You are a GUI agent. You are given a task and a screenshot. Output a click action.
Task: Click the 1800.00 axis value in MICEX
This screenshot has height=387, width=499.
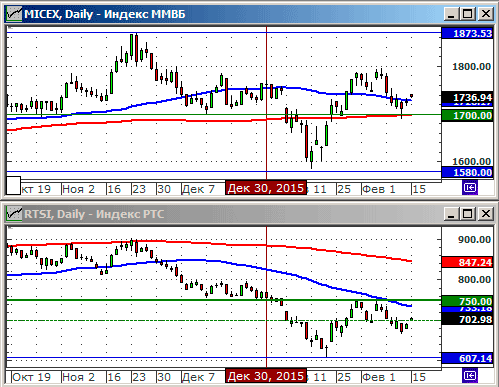(471, 67)
